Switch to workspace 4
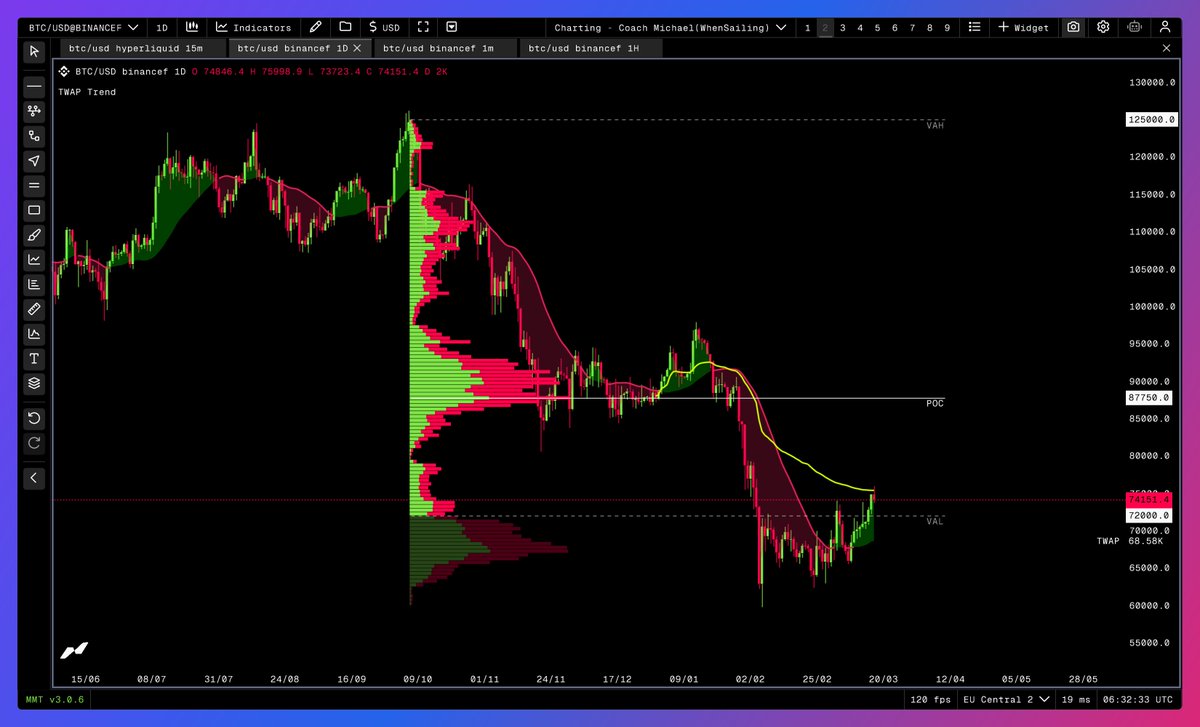The width and height of the screenshot is (1200, 727). pyautogui.click(x=860, y=27)
